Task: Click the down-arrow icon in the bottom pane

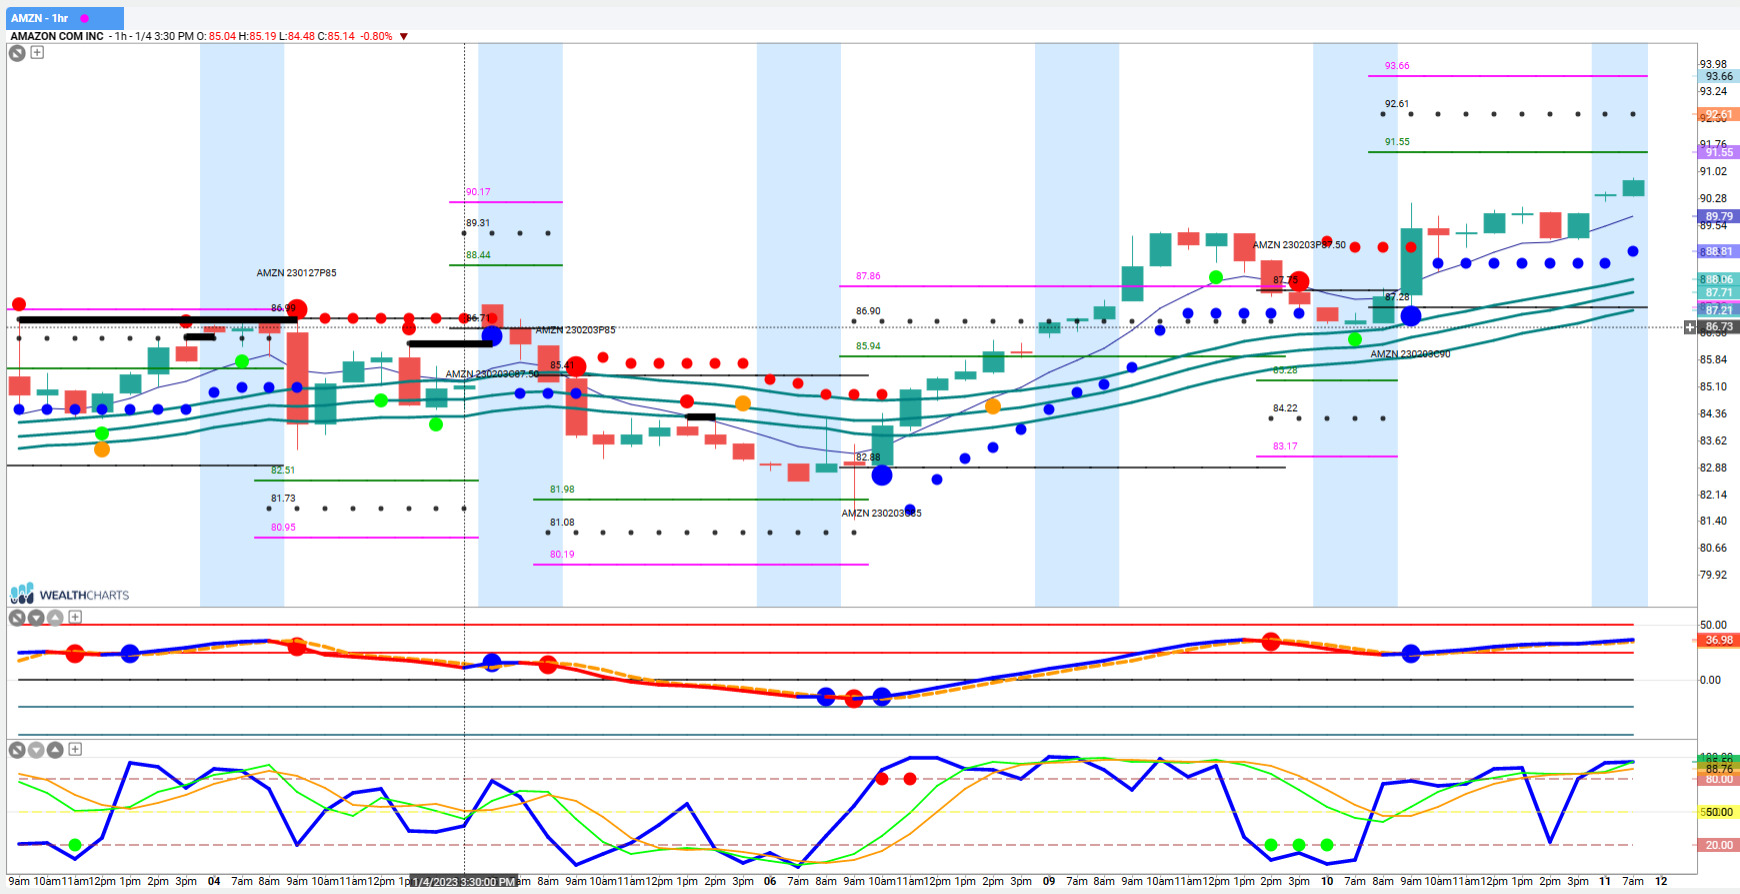Action: 36,750
